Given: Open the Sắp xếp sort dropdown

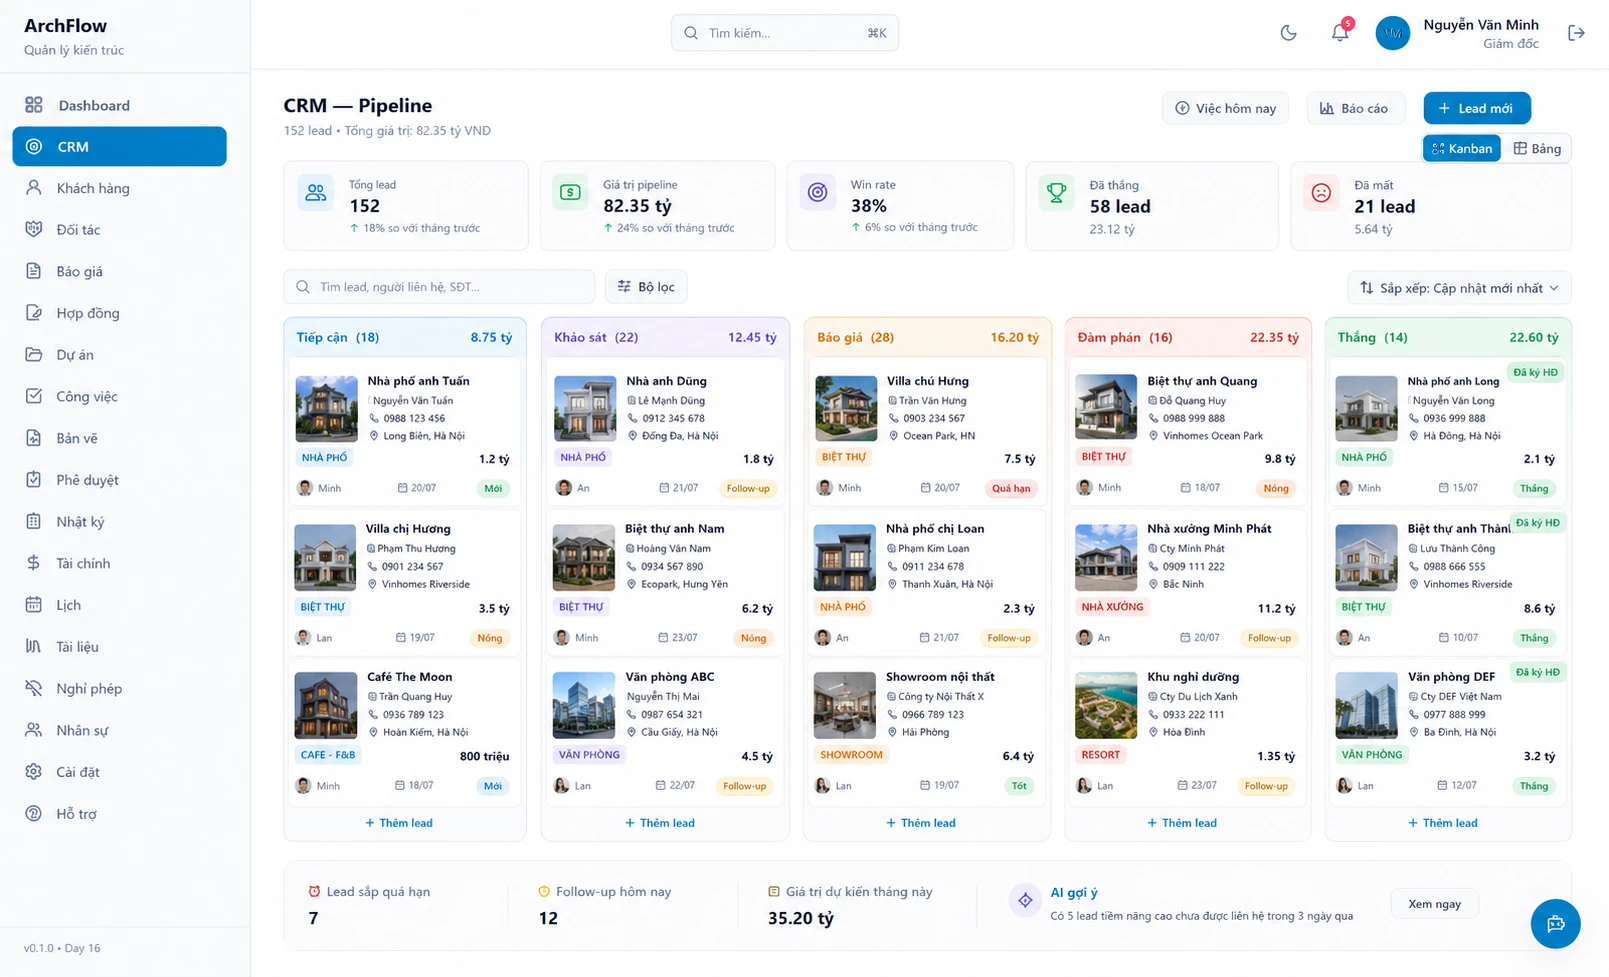Looking at the screenshot, I should [1459, 288].
